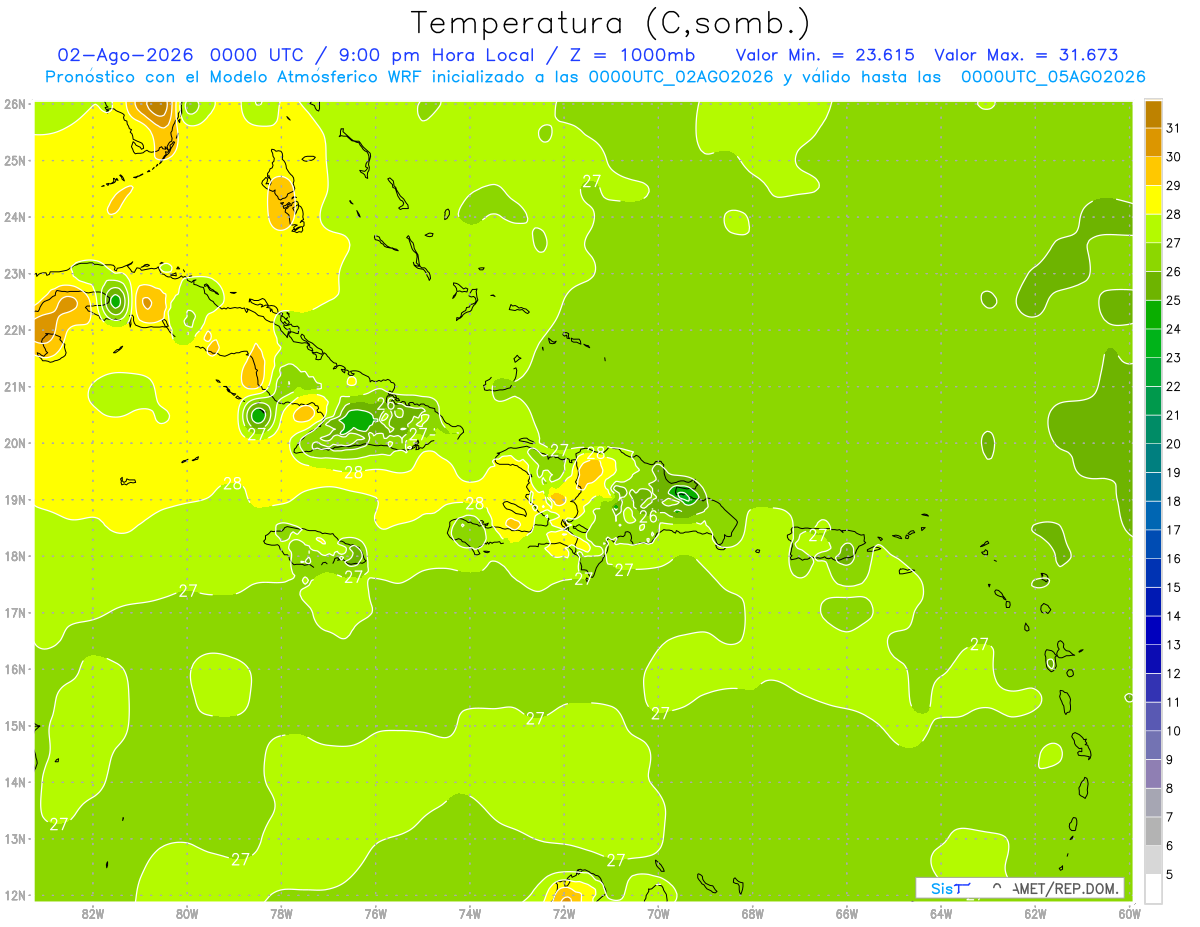Click the longitude axis label "62W"
The width and height of the screenshot is (1200, 927).
click(1035, 913)
